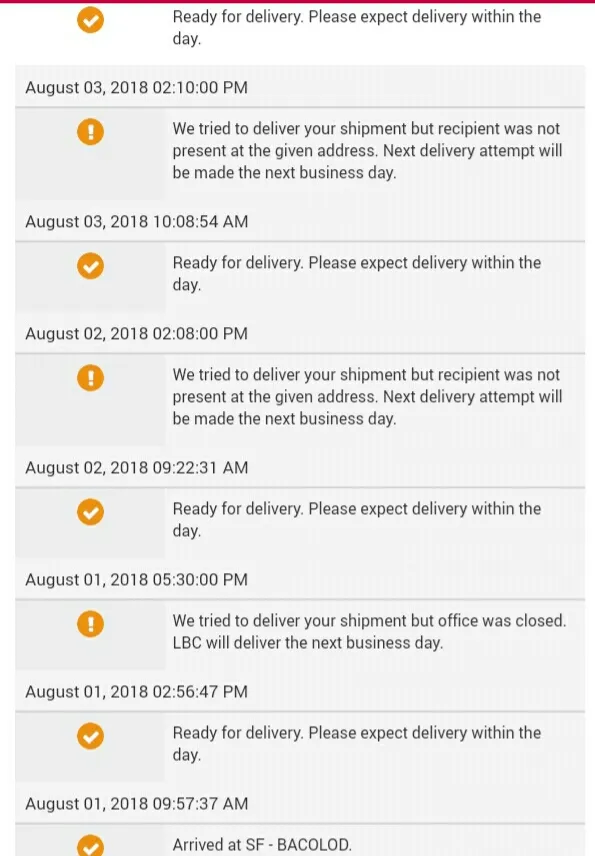This screenshot has height=856, width=595.
Task: Click the warning icon beside office was closed message
Action: 91,624
